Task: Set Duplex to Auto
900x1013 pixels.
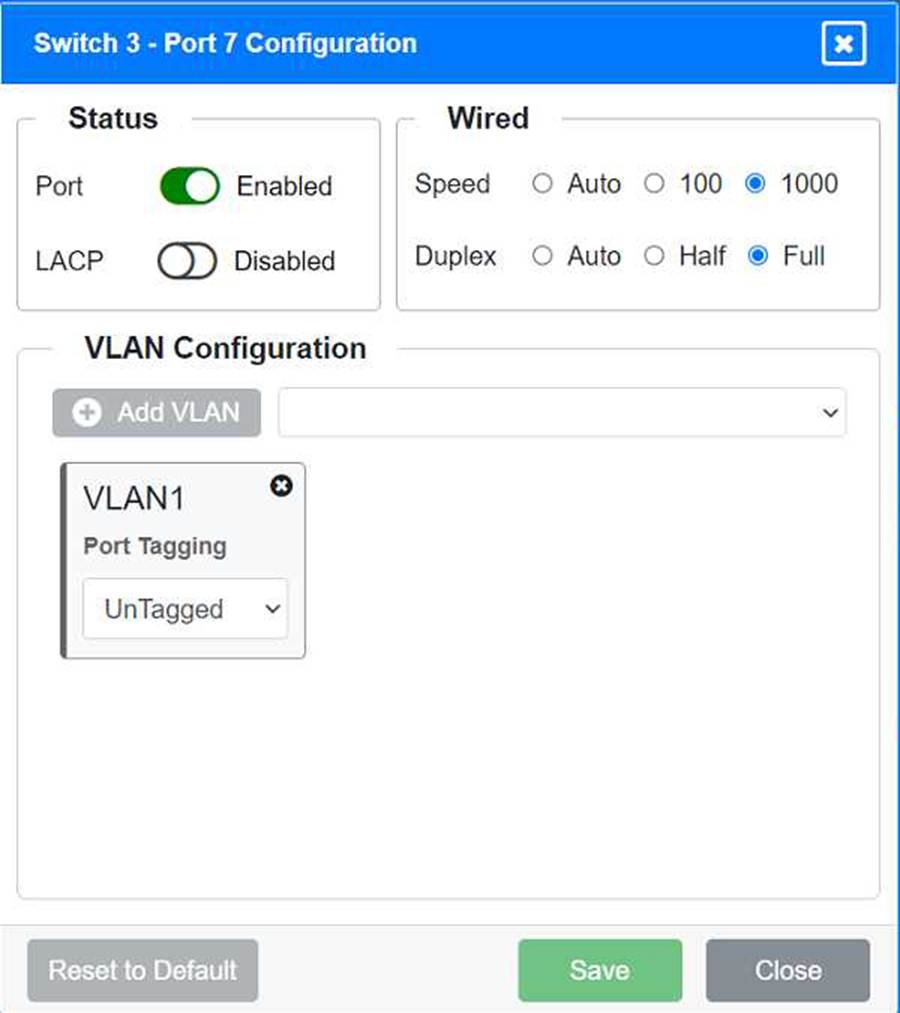Action: (542, 256)
